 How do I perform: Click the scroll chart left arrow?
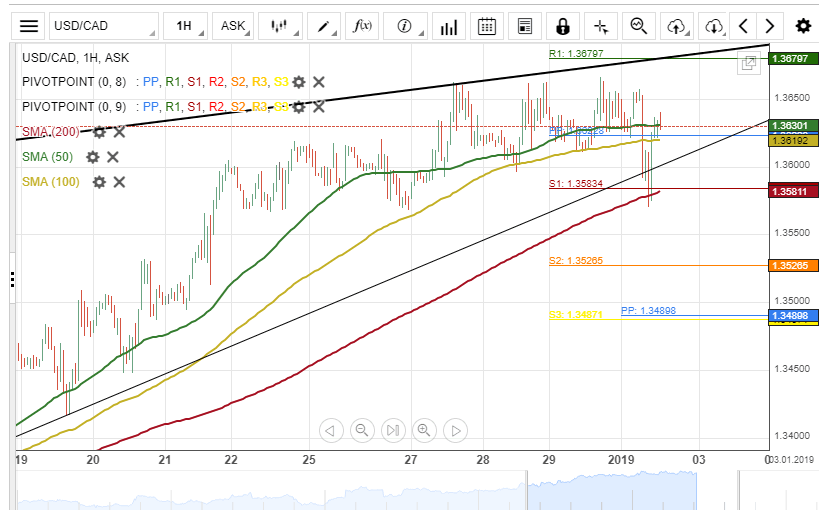[331, 431]
